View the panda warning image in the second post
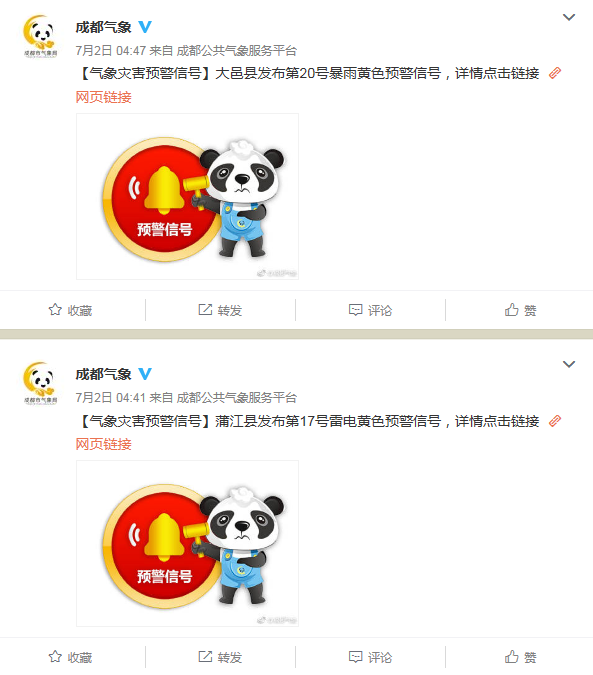 tap(187, 544)
